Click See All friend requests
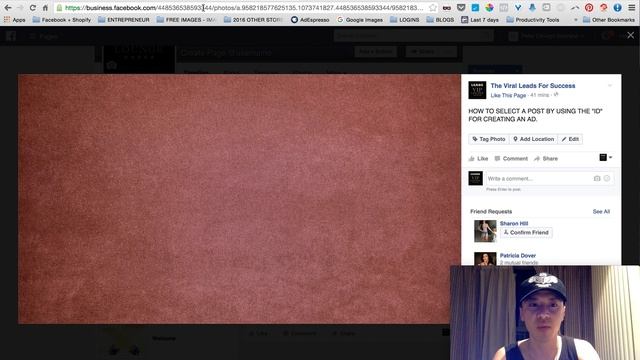This screenshot has width=640, height=360. (x=601, y=211)
